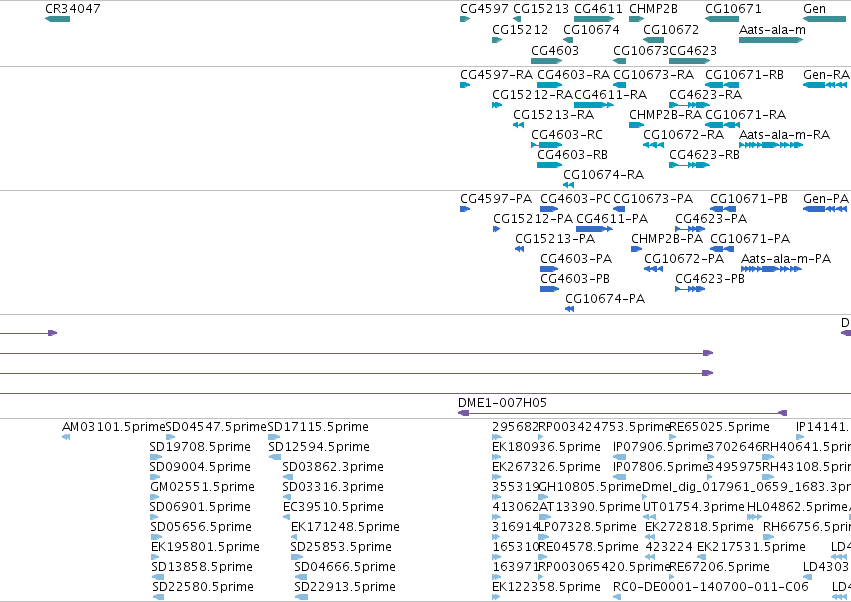Select the DME1-007H05 BAC clone line
851x602 pixels.
point(623,413)
